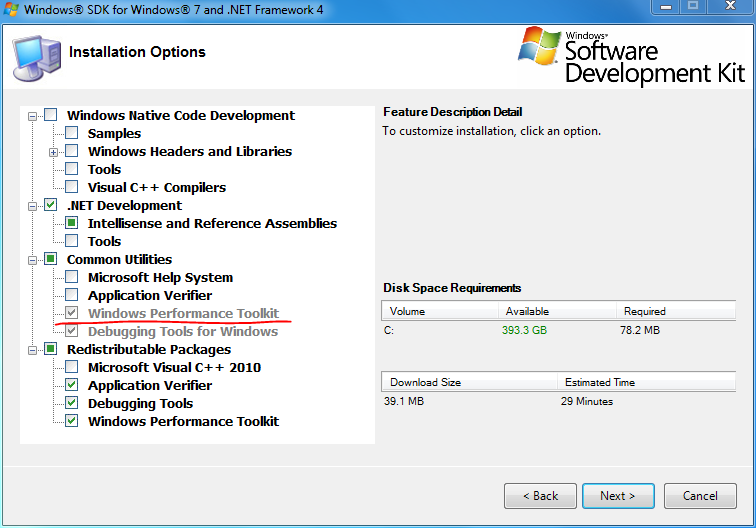Close the SDK setup window
756x528 pixels.
coord(731,6)
